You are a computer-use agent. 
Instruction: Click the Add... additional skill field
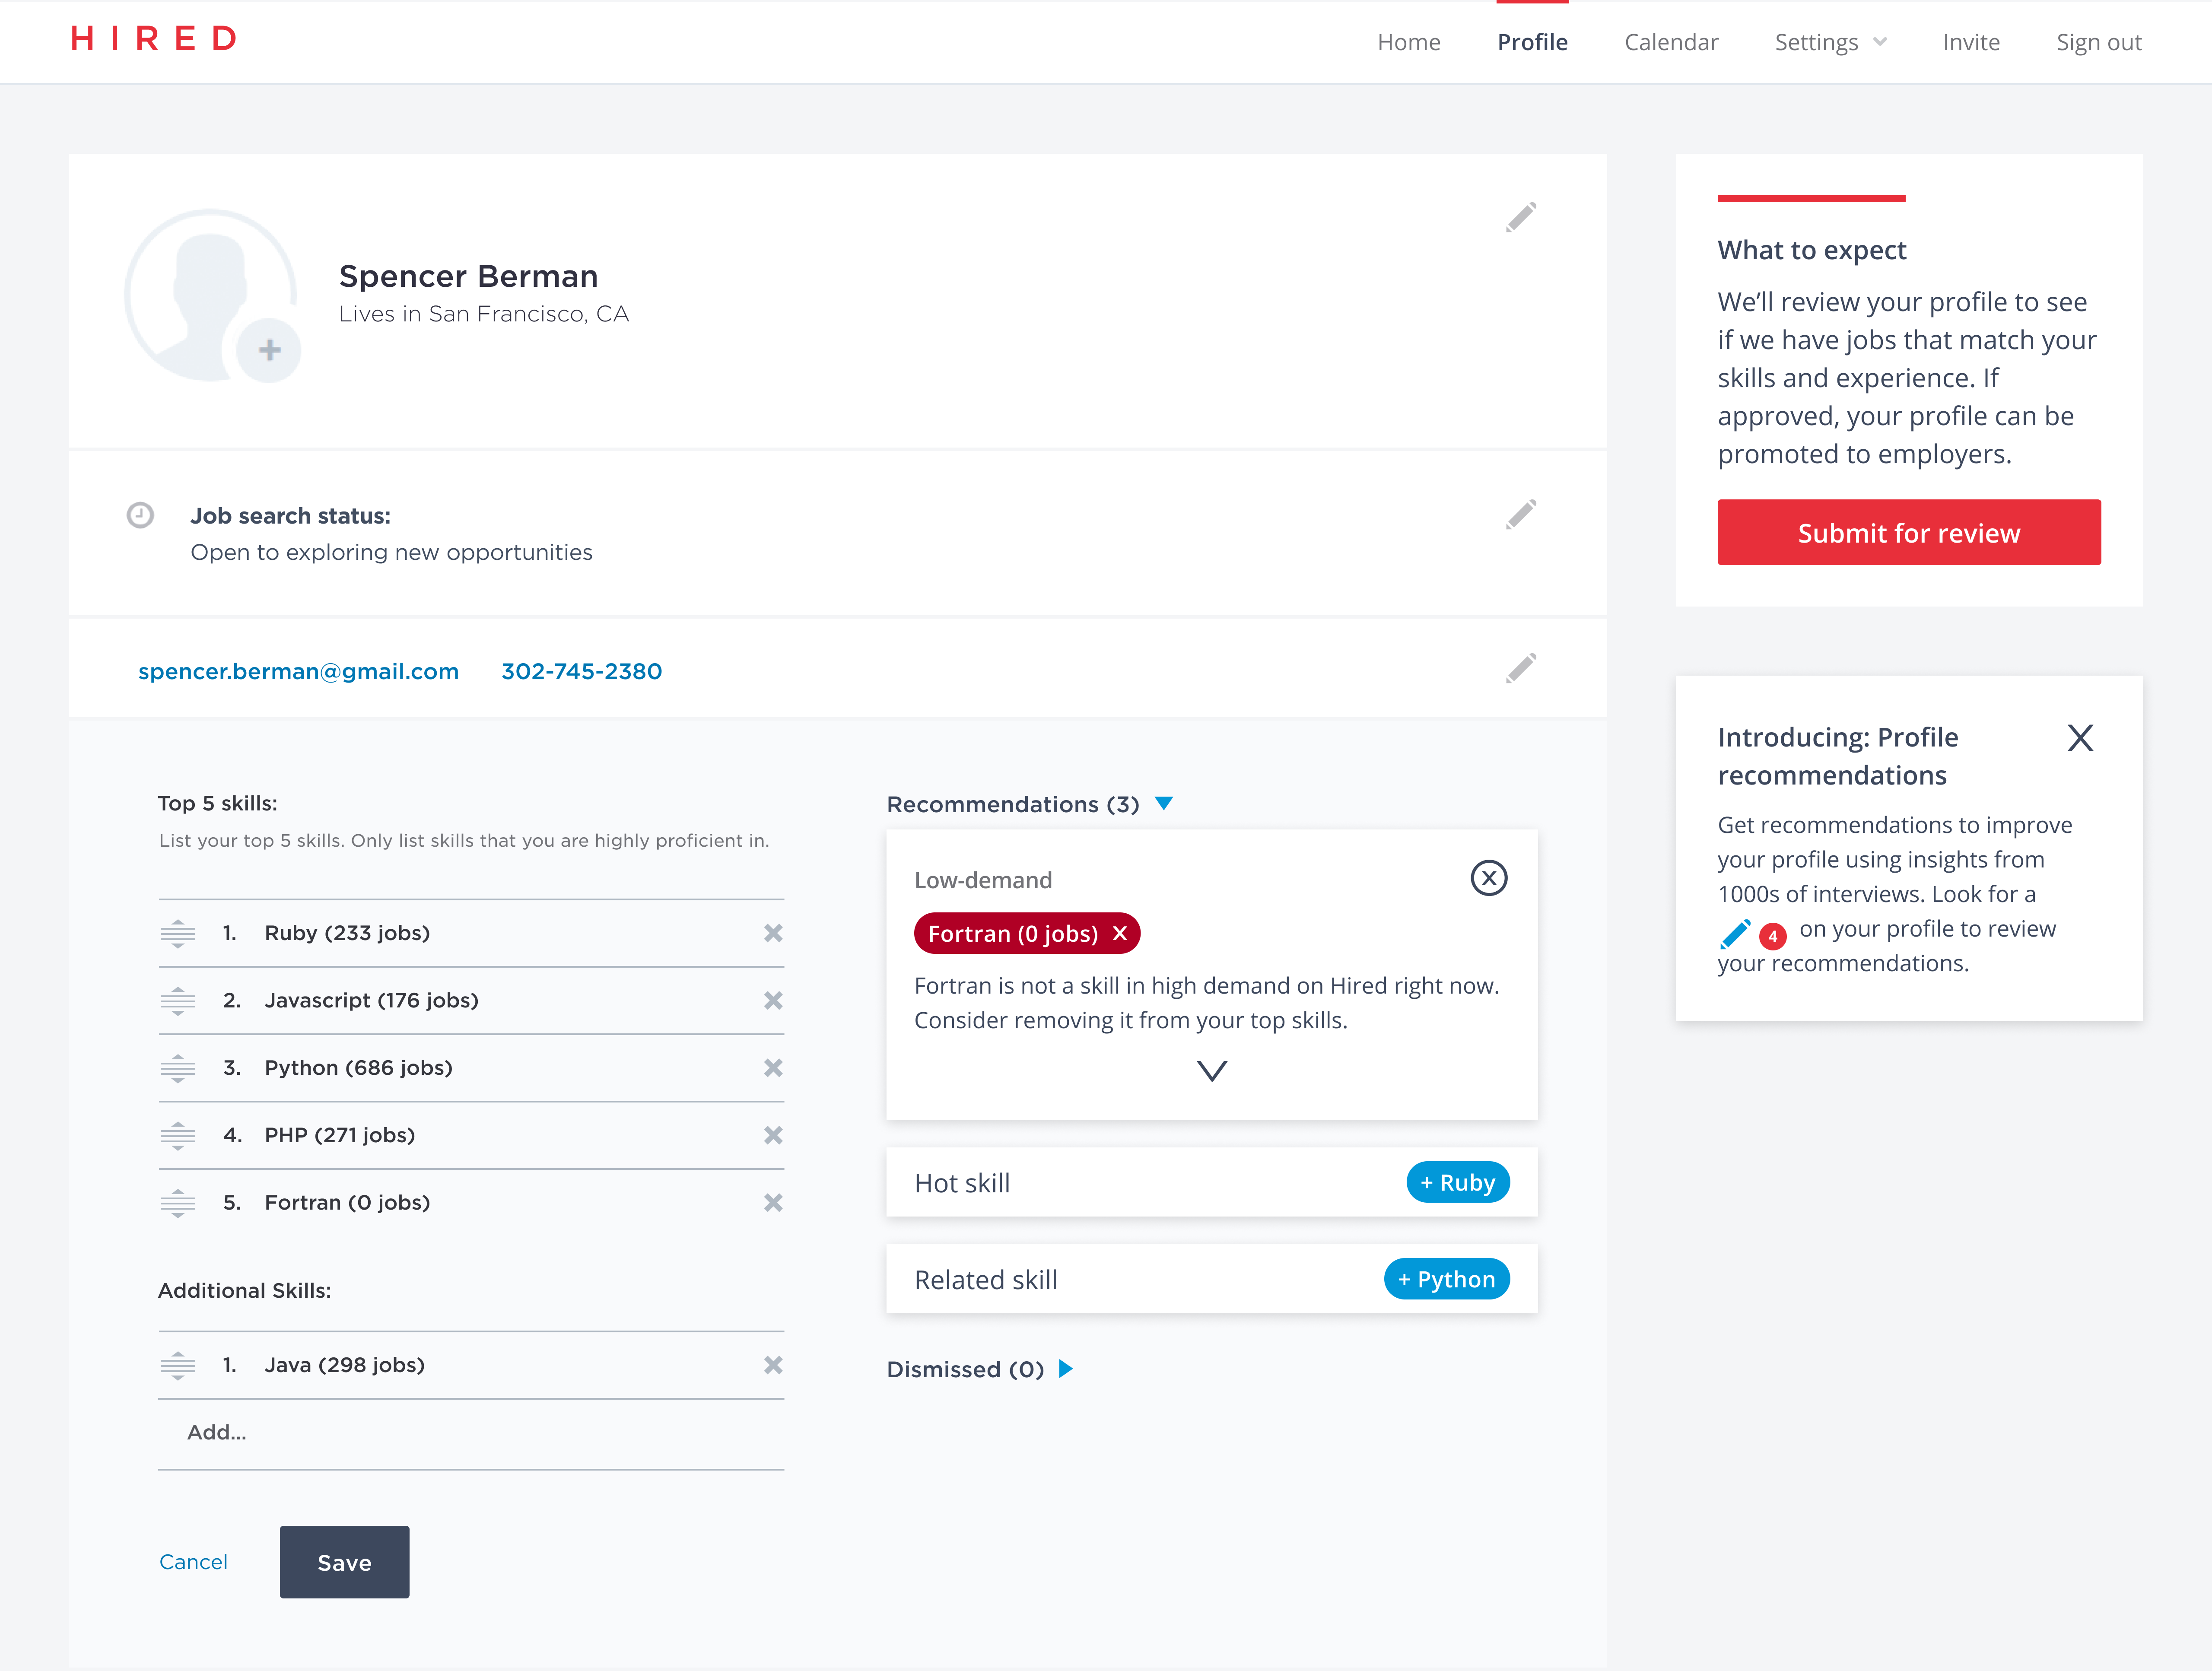[470, 1432]
